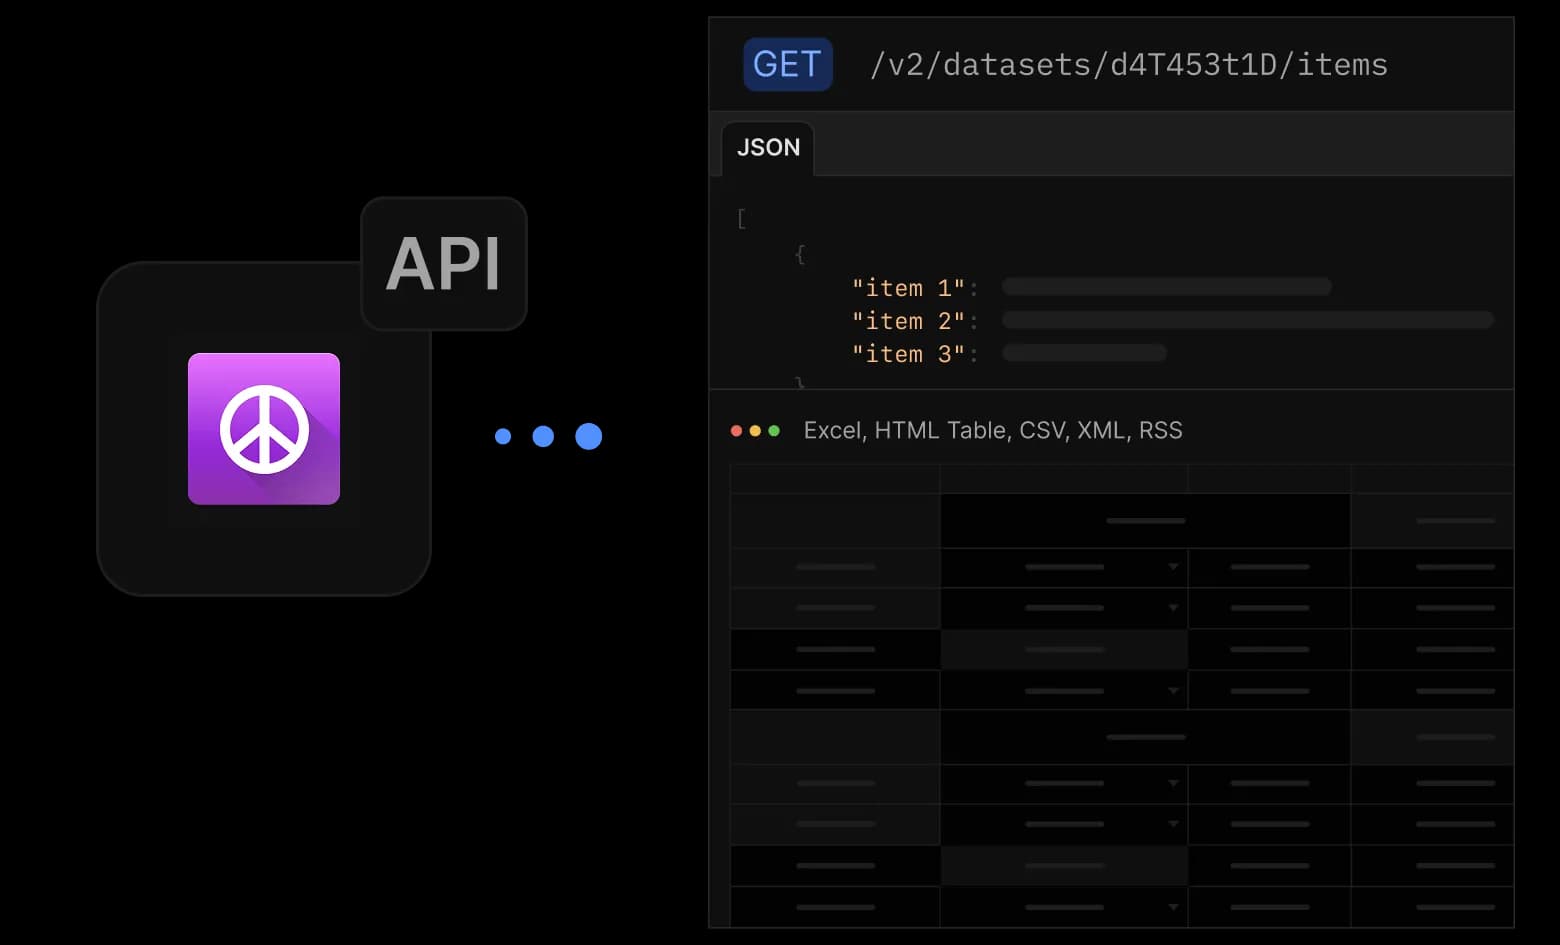Click the blue GET method badge
The width and height of the screenshot is (1560, 945).
coord(788,65)
